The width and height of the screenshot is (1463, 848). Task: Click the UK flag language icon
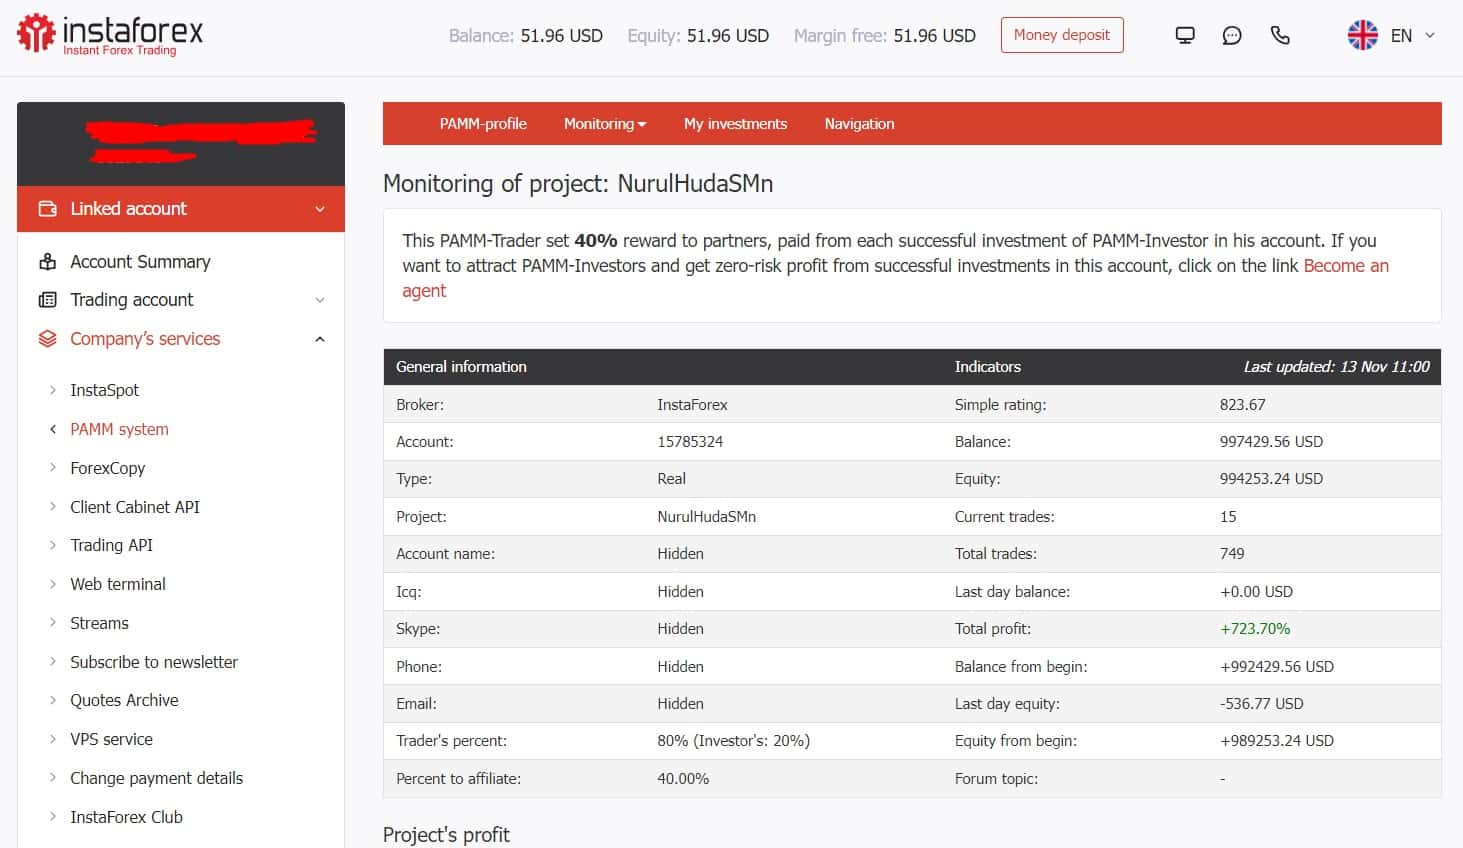(1362, 35)
